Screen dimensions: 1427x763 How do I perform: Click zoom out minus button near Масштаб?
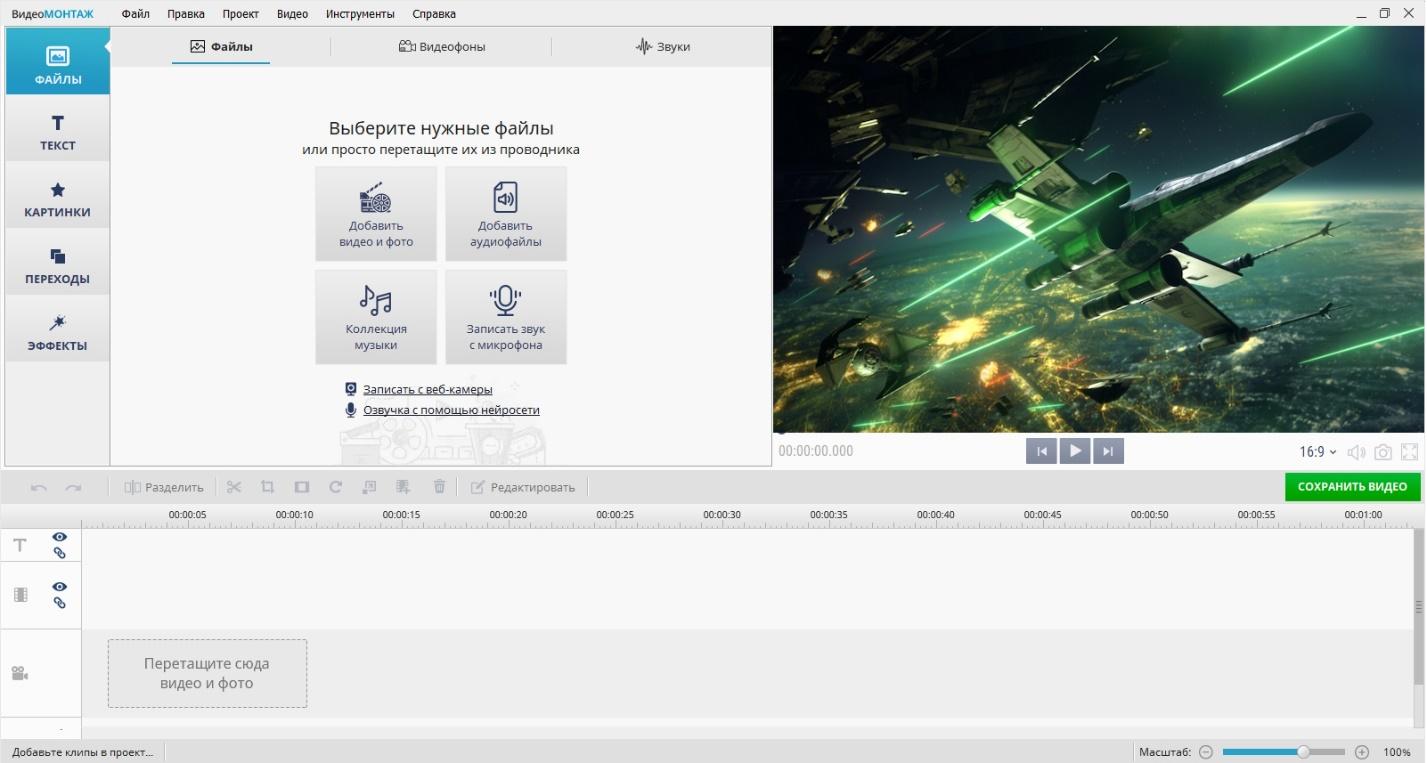pos(1206,752)
